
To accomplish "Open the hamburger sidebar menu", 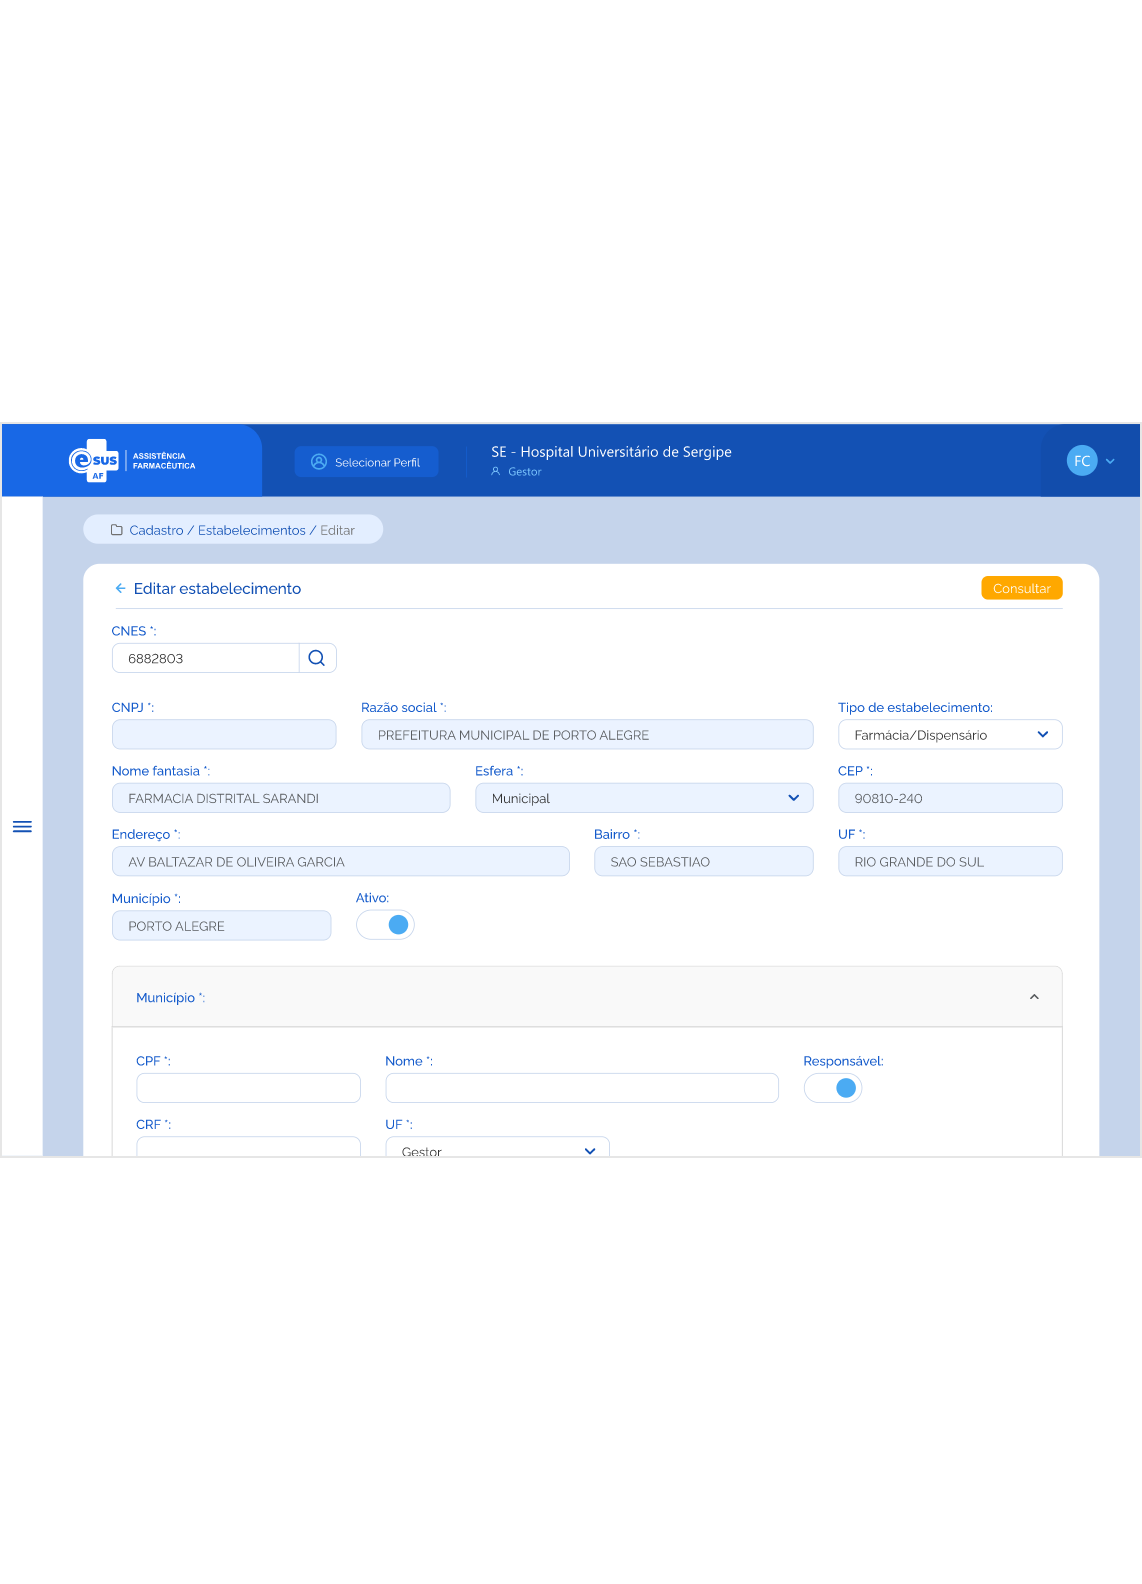I will pyautogui.click(x=22, y=827).
